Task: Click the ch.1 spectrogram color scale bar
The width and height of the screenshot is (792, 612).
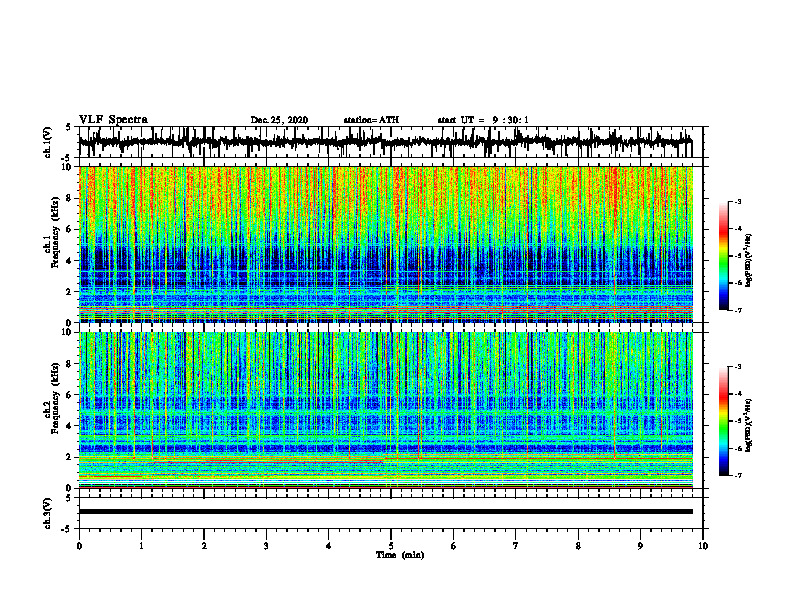Action: (723, 256)
